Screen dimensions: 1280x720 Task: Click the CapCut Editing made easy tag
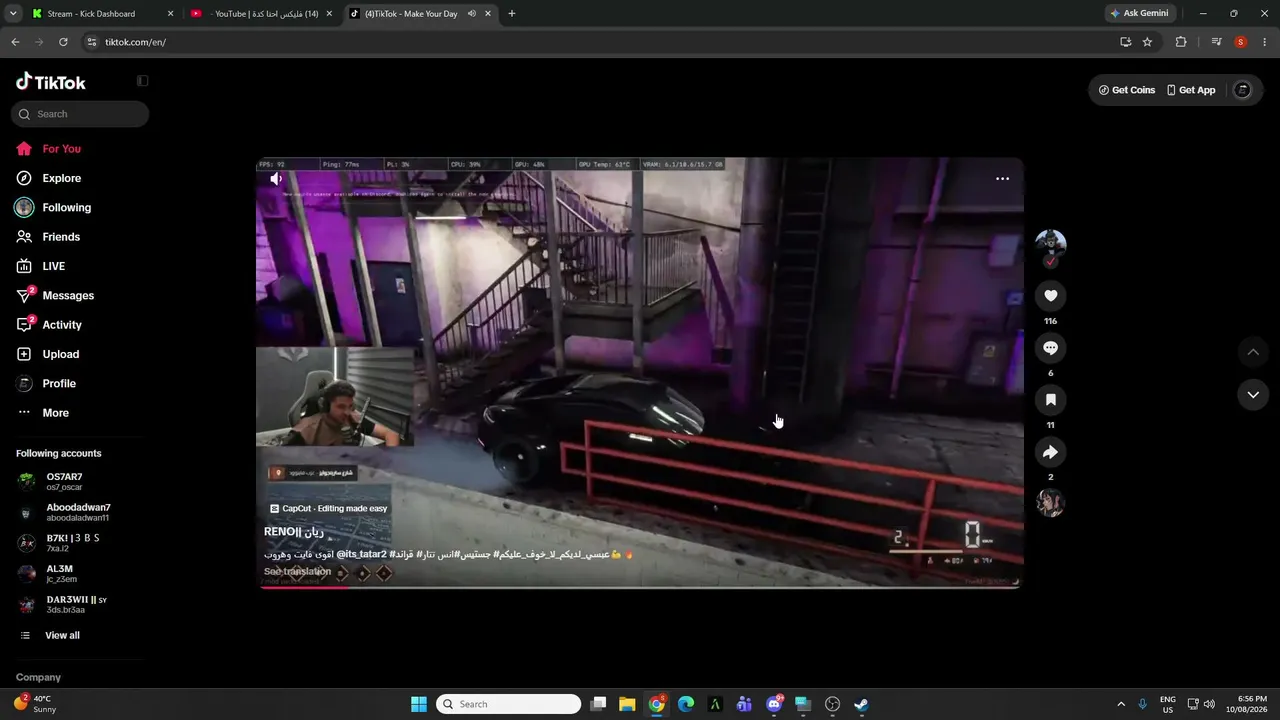coord(329,509)
